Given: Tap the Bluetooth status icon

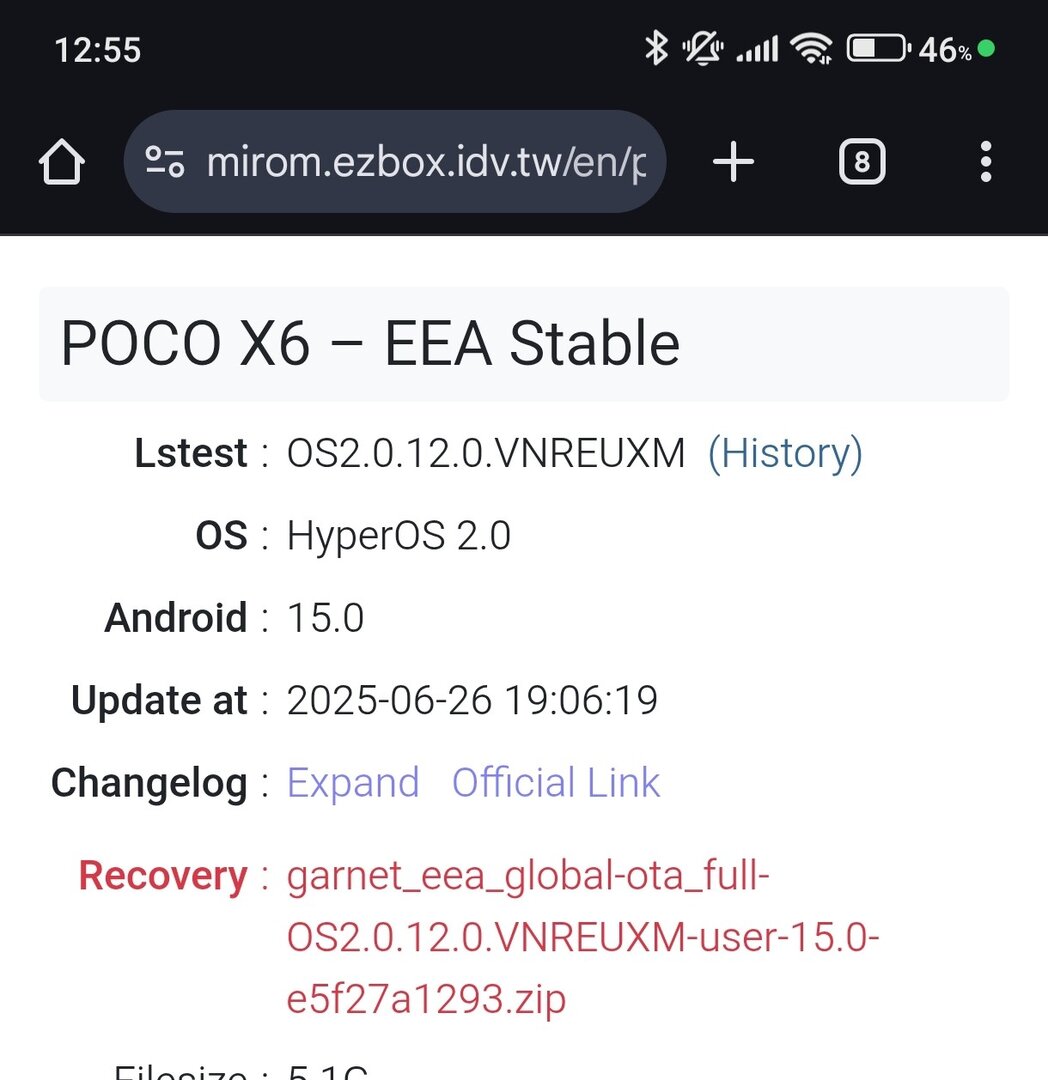Looking at the screenshot, I should point(656,48).
